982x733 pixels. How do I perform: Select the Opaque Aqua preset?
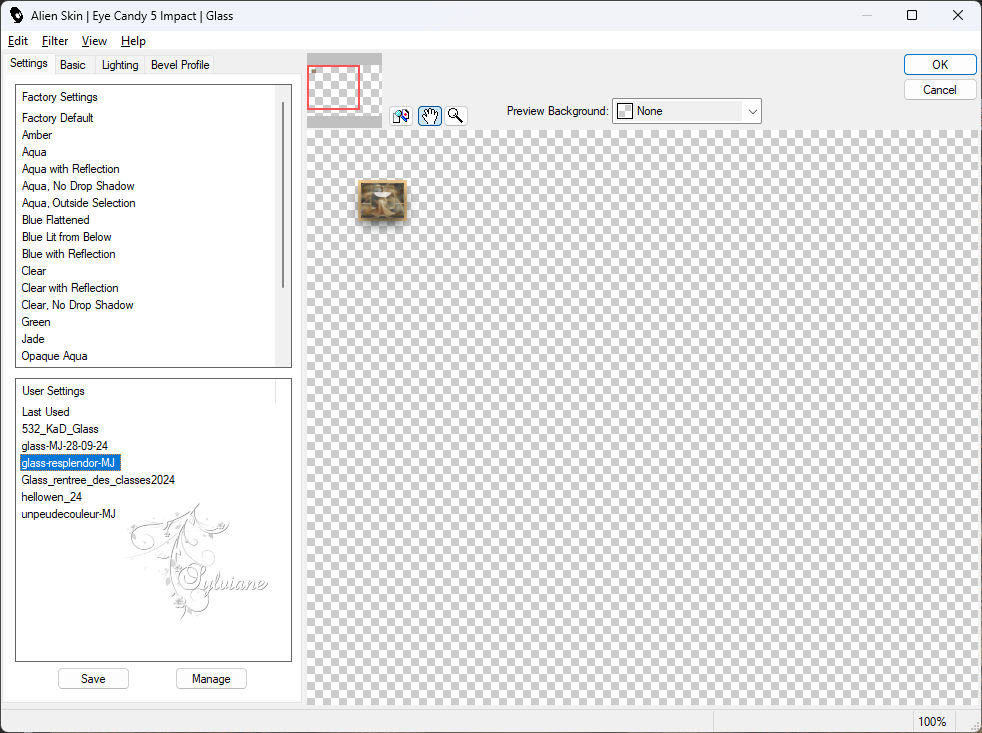[54, 355]
